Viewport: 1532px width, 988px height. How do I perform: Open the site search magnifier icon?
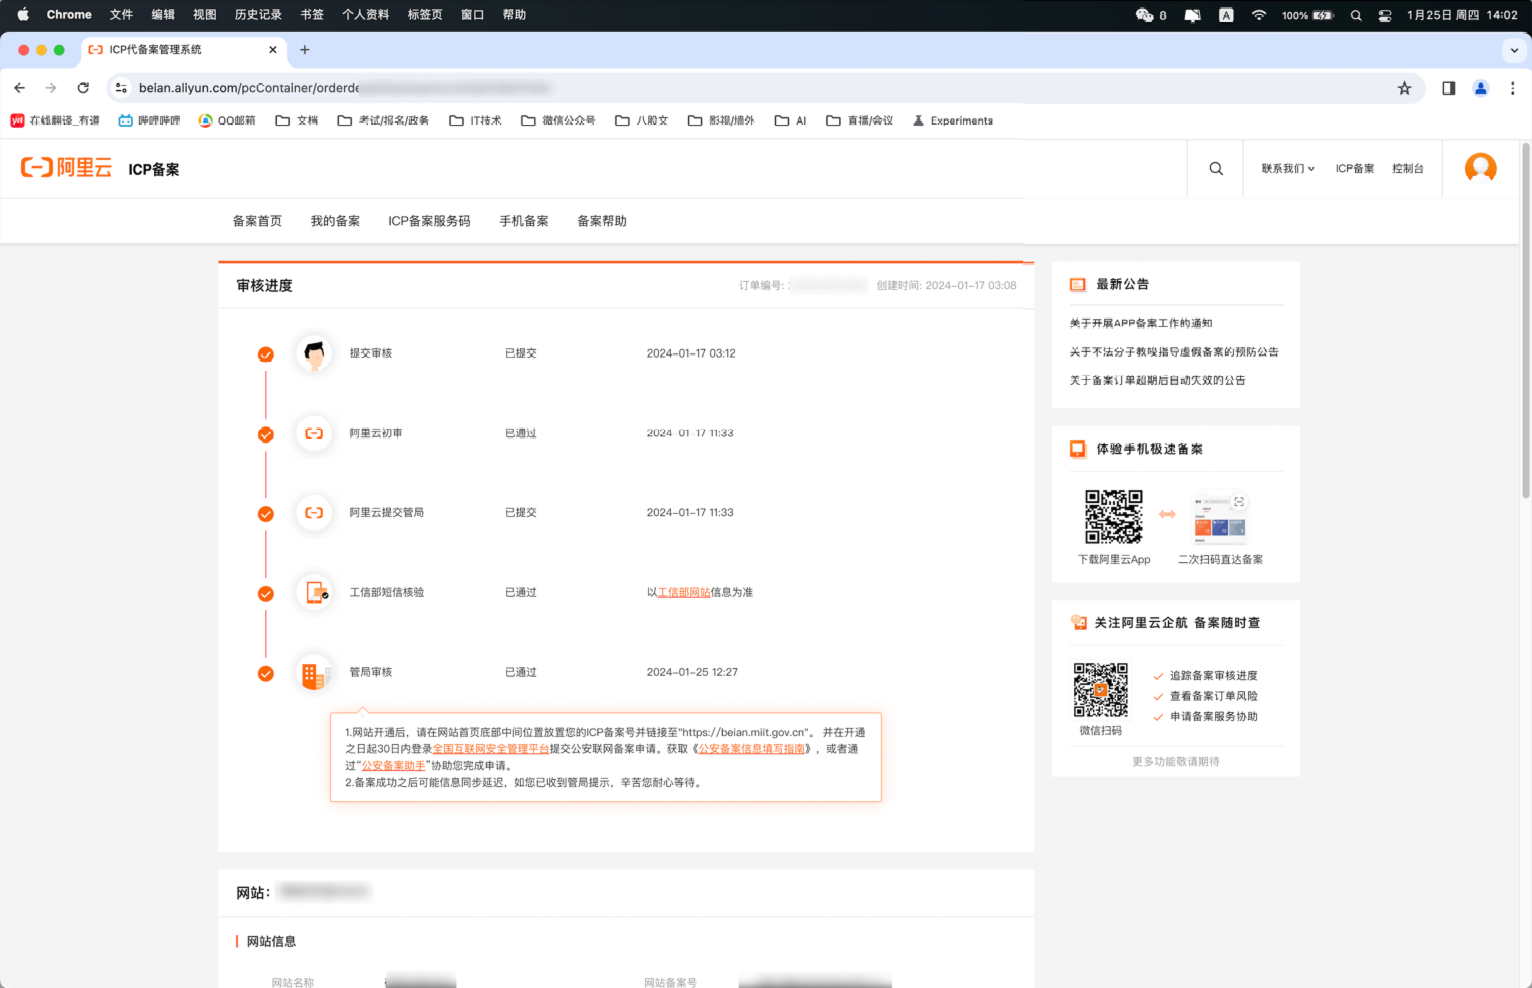[x=1215, y=169]
